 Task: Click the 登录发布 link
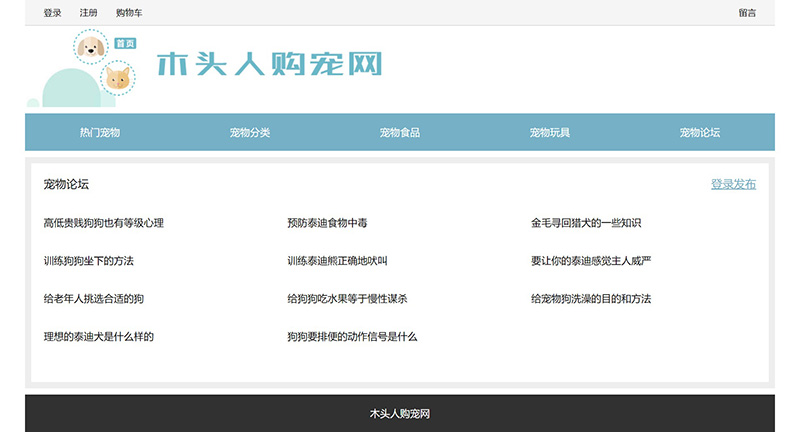click(x=733, y=184)
